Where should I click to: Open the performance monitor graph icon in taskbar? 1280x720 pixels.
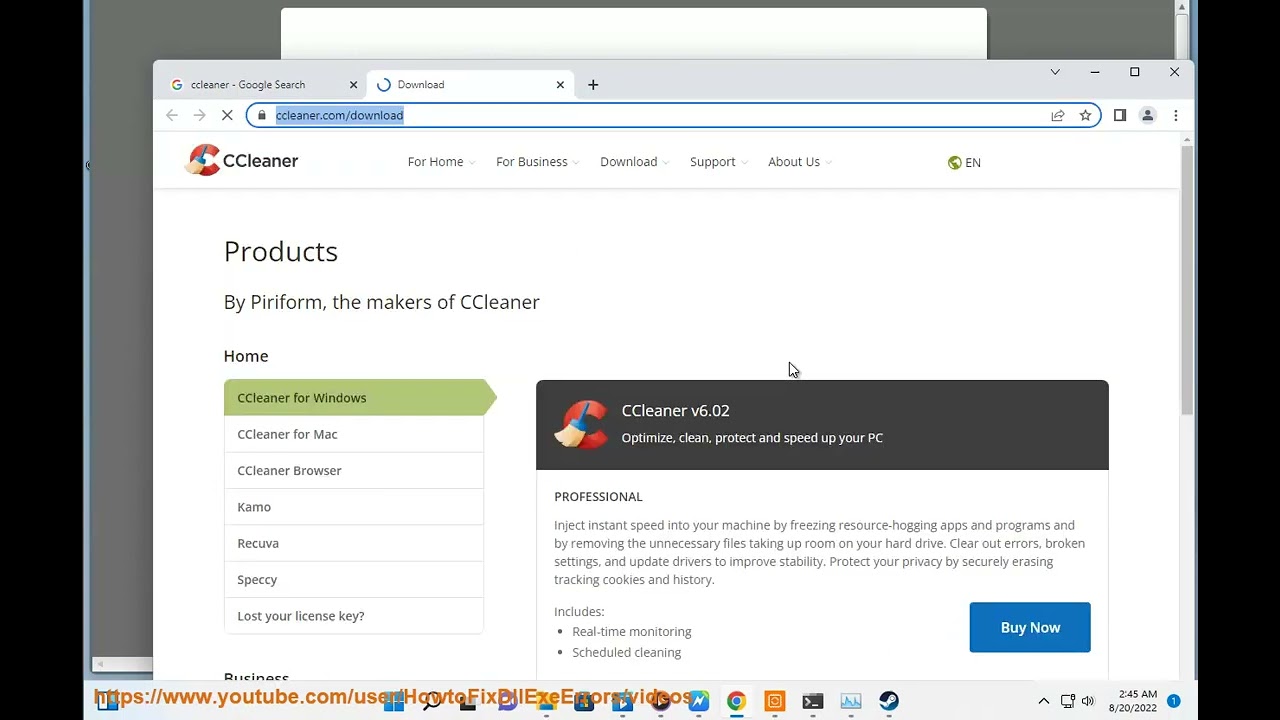(851, 701)
